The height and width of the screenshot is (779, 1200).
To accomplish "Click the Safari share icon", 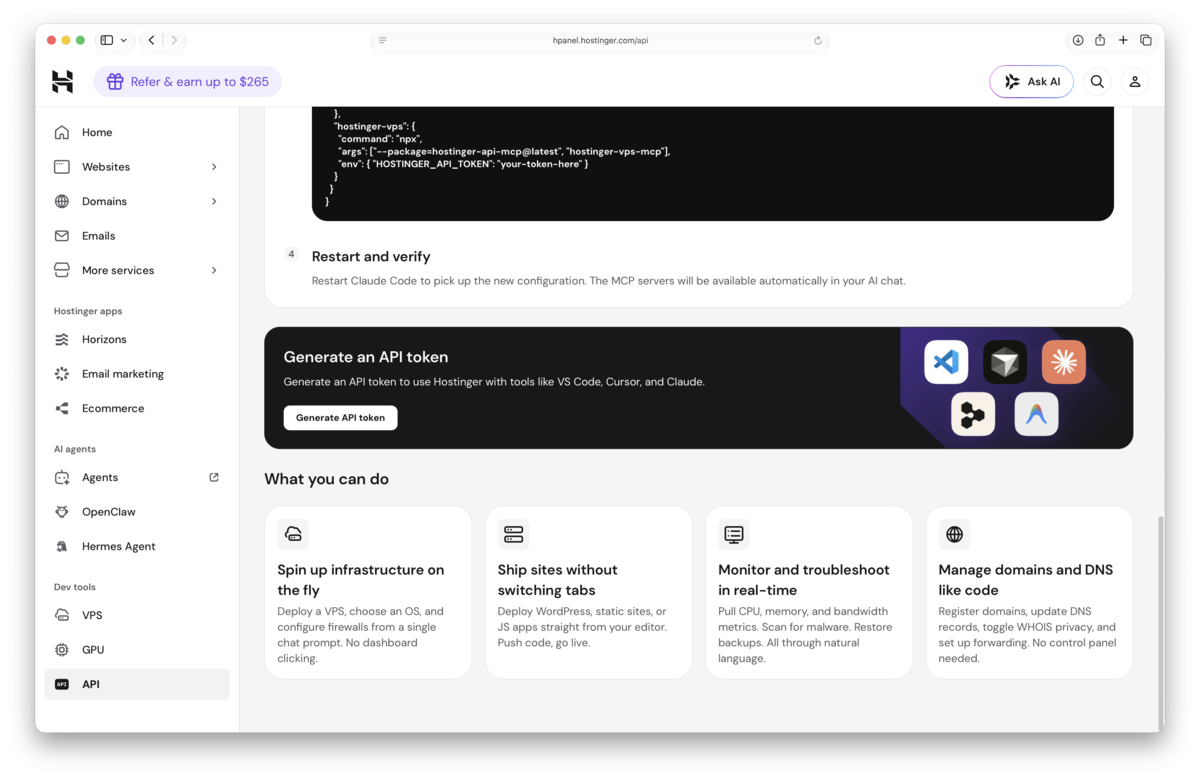I will tap(1100, 40).
